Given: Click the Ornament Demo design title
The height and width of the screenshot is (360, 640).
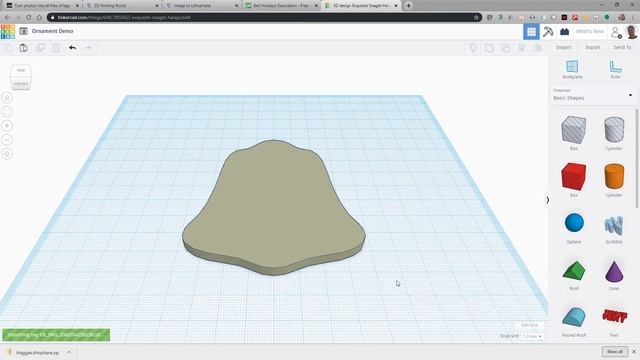Looking at the screenshot, I should tap(52, 31).
